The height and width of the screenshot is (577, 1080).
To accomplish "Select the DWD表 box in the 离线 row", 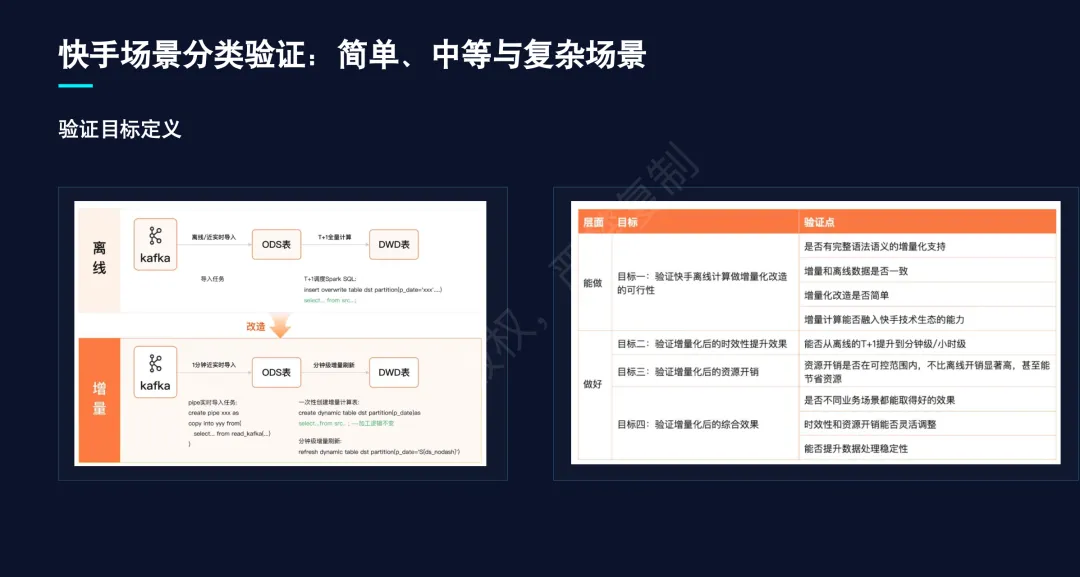I will (x=394, y=244).
